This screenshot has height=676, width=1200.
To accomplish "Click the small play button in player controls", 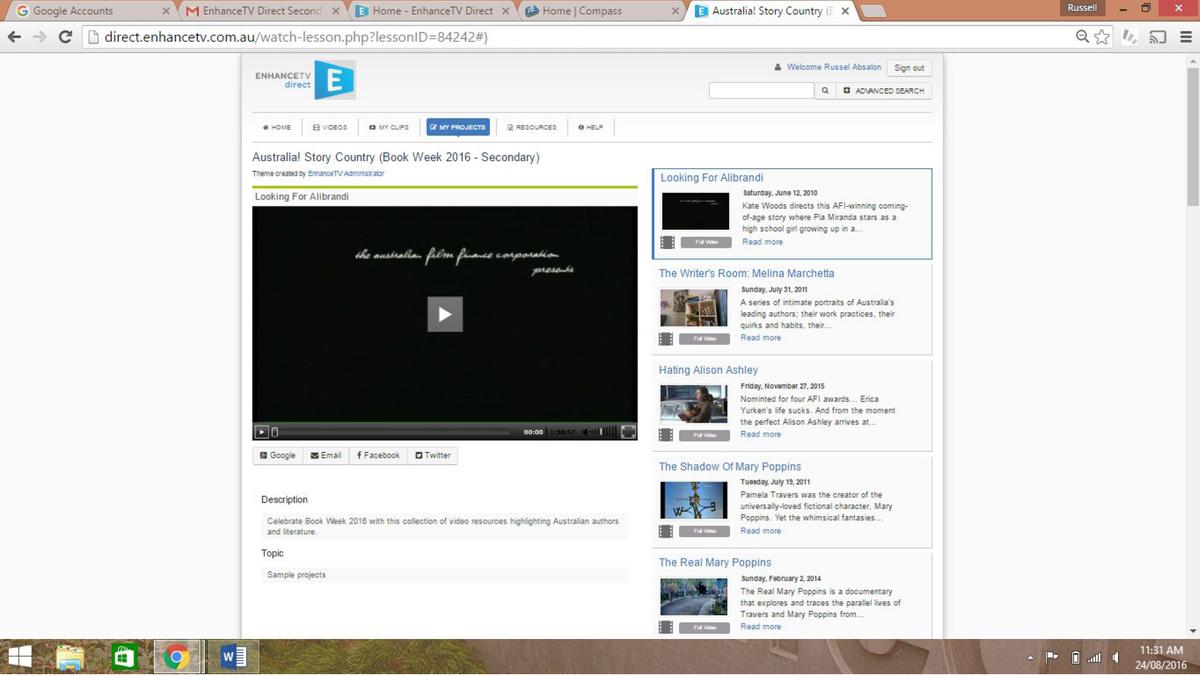I will click(261, 432).
